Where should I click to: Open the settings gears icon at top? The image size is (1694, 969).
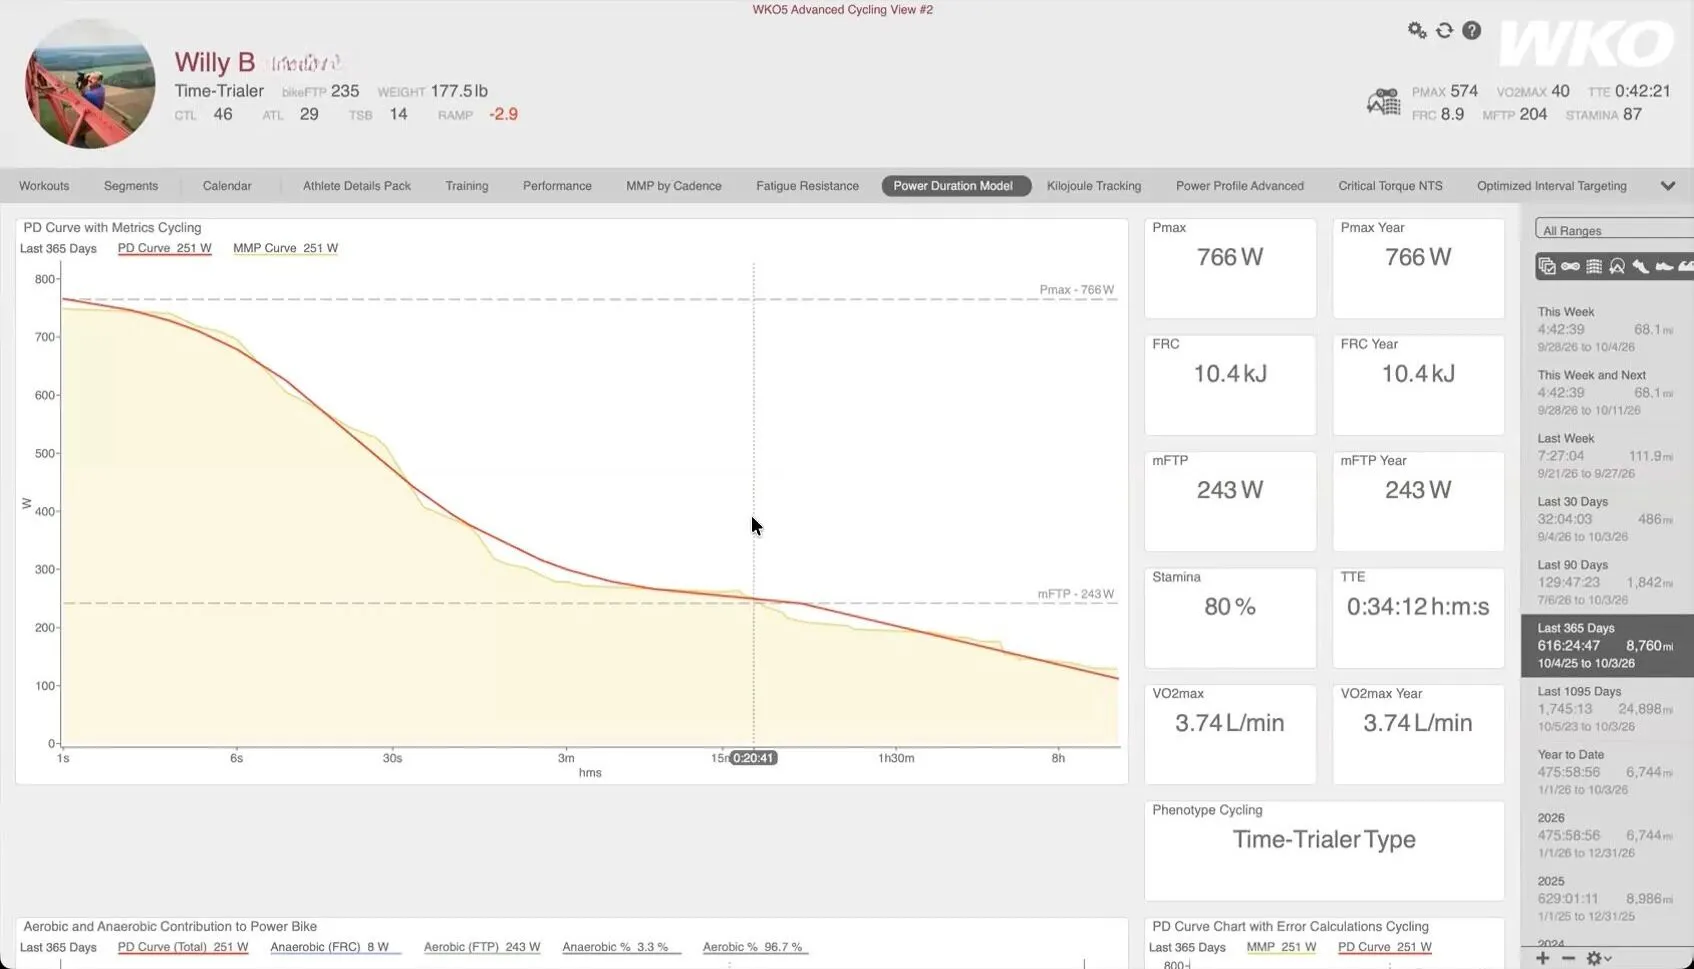pos(1417,30)
